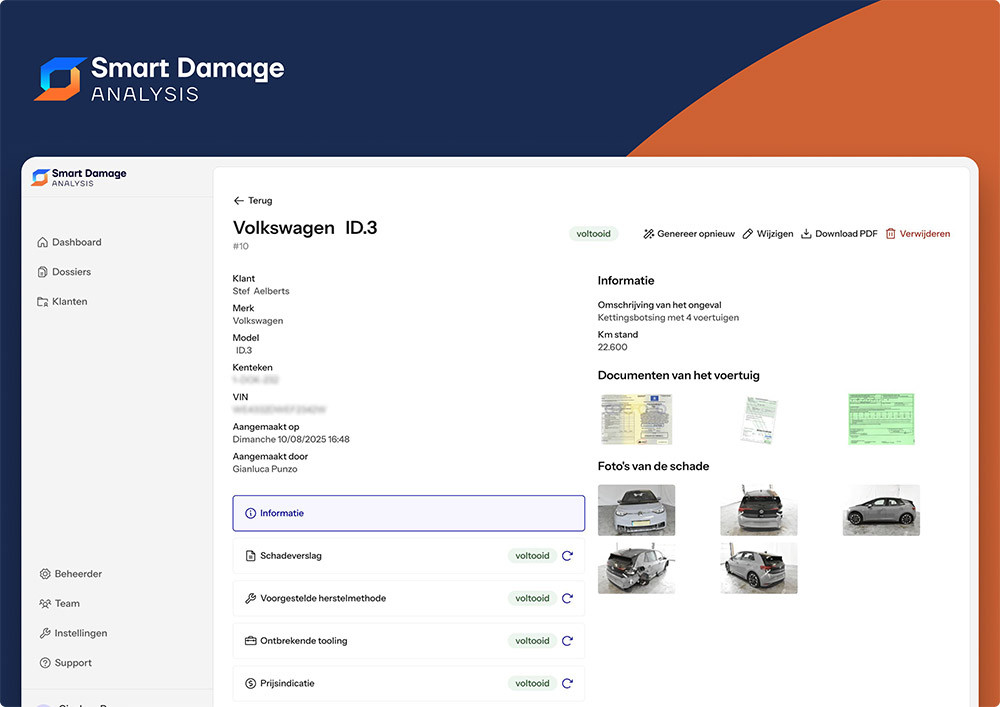Click the refresh icon beside Schadeverslag
The width and height of the screenshot is (1000, 707).
(567, 556)
